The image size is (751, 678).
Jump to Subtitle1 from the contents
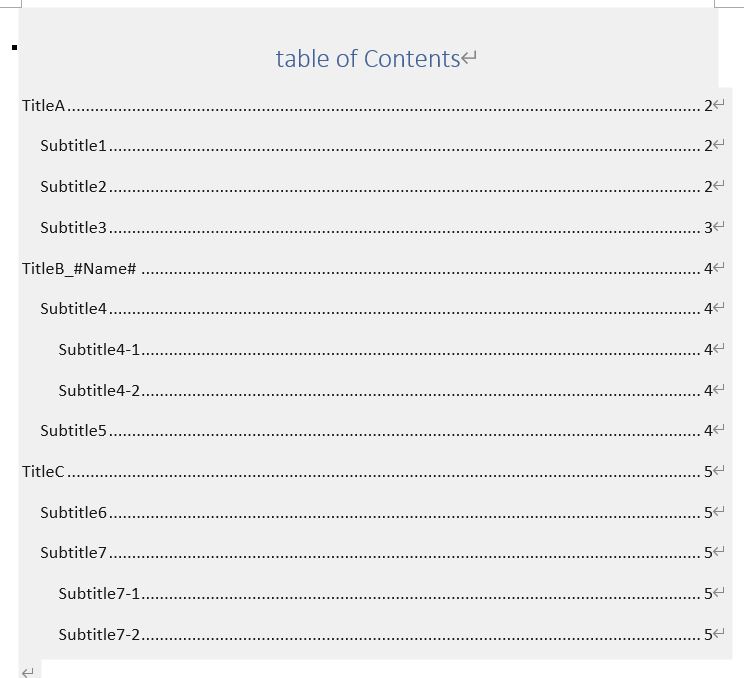click(73, 146)
